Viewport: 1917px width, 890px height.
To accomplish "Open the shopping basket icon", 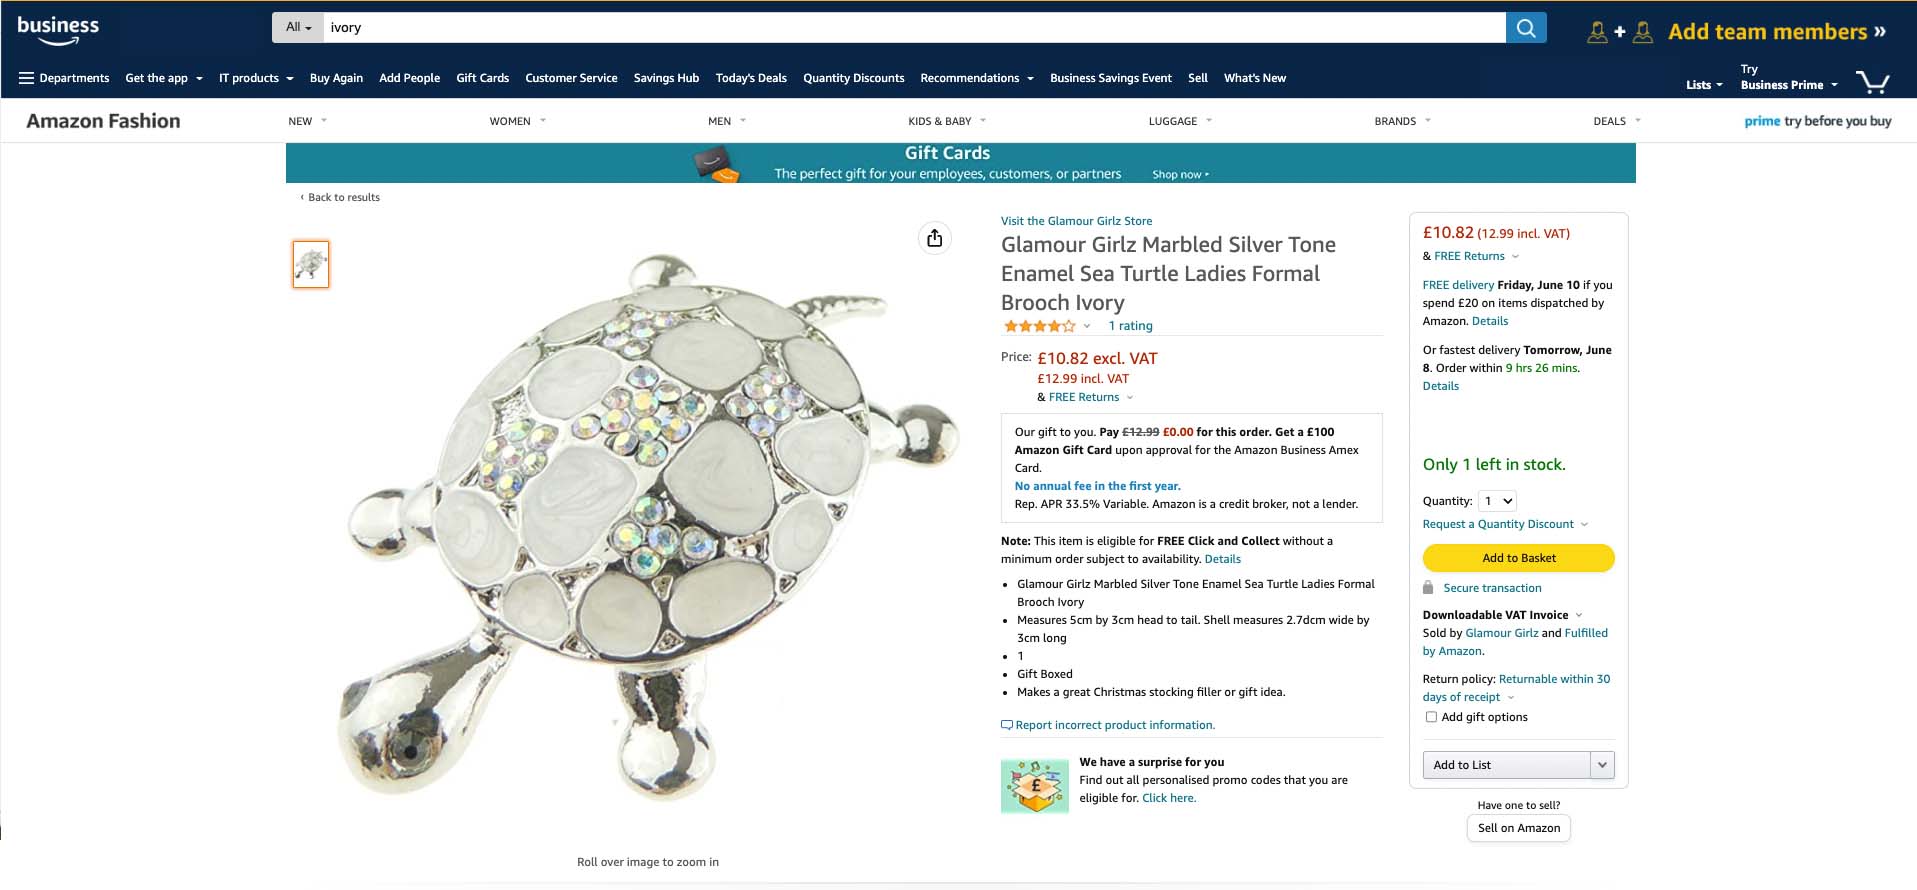I will 1872,82.
